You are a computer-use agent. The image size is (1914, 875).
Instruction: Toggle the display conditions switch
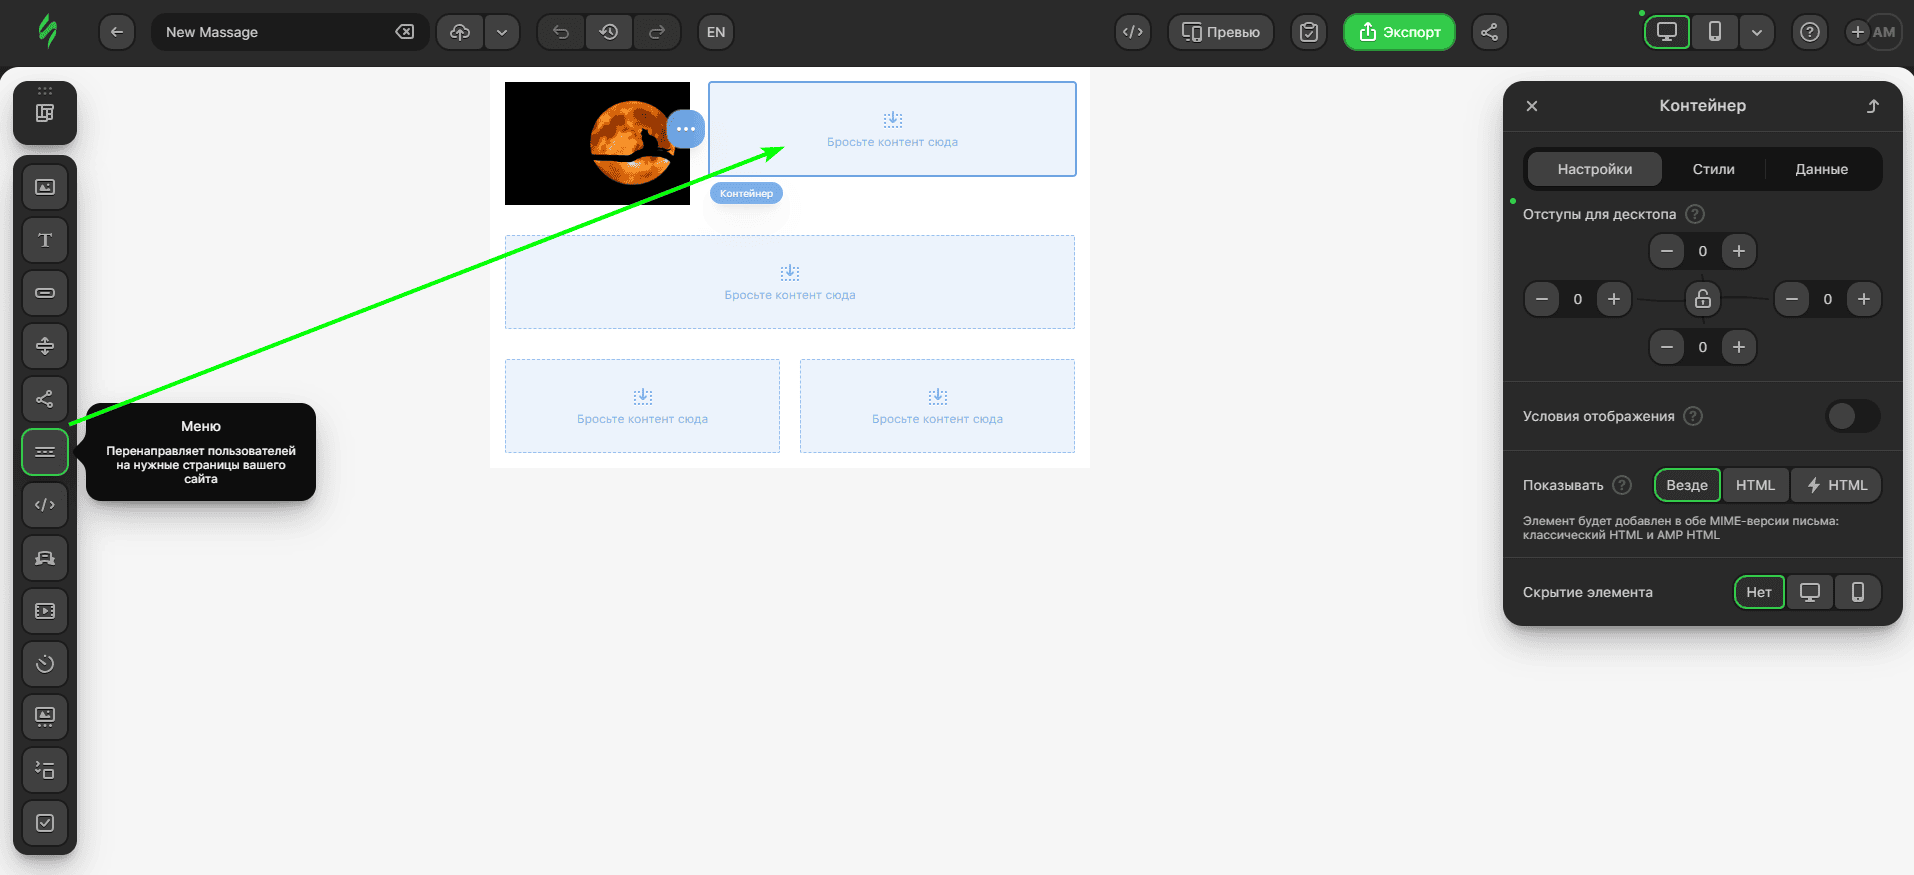tap(1852, 416)
